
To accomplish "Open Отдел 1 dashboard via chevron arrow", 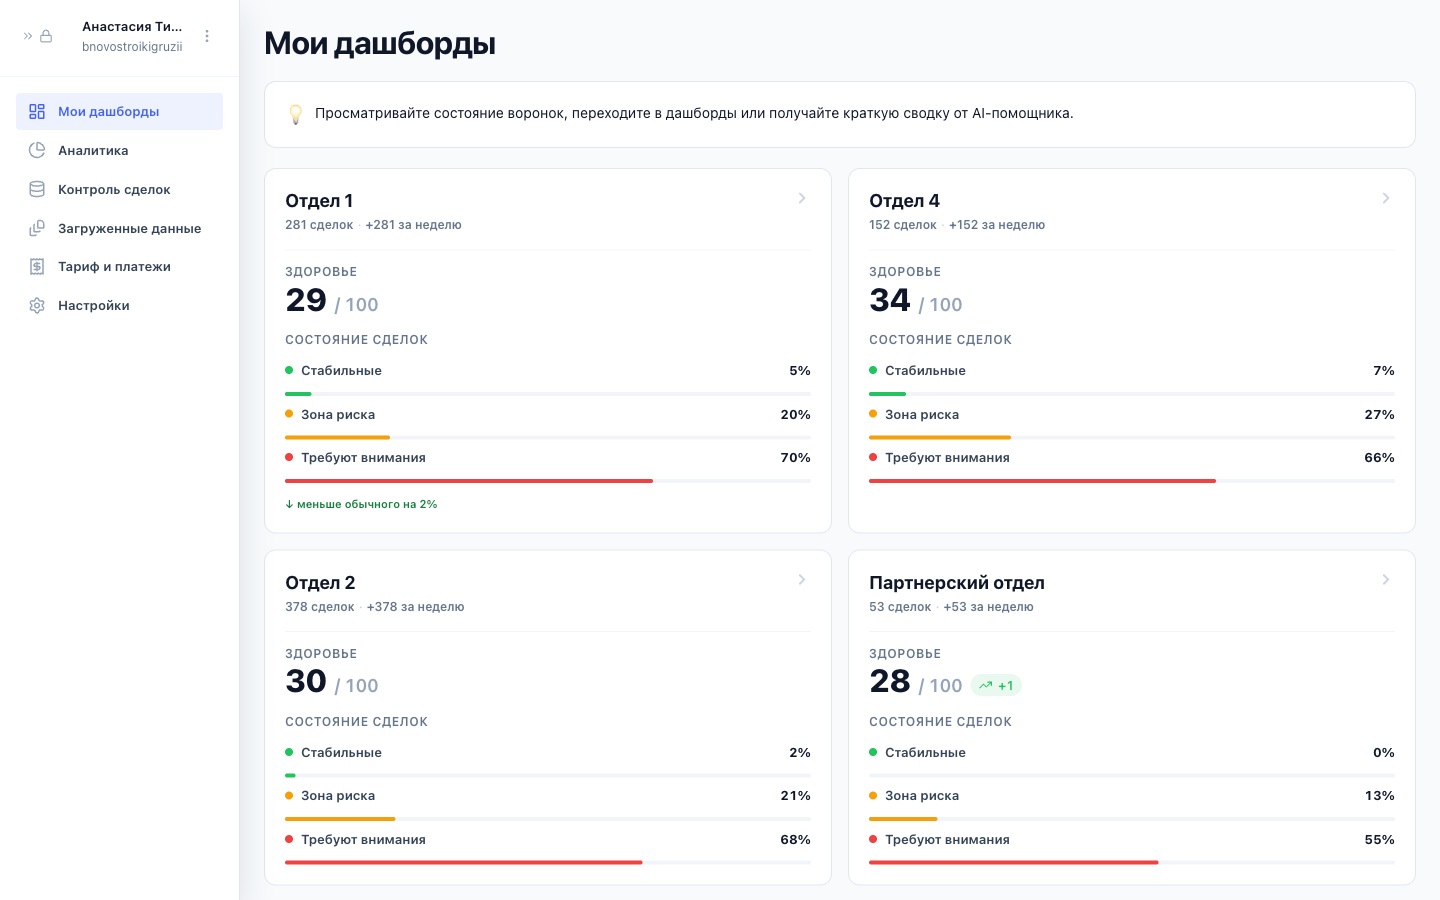I will [802, 198].
